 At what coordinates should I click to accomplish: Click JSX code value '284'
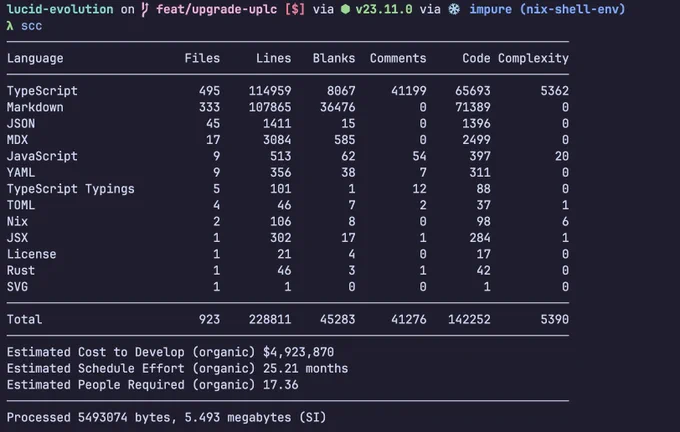[480, 238]
